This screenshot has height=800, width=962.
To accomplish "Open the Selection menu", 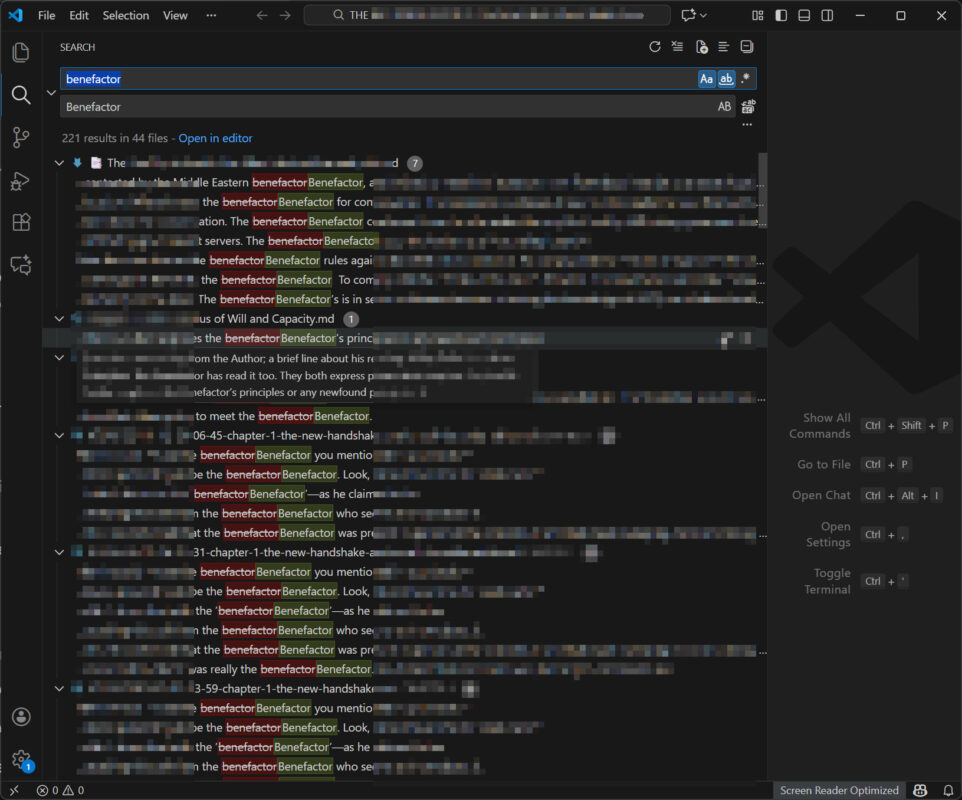I will click(125, 15).
